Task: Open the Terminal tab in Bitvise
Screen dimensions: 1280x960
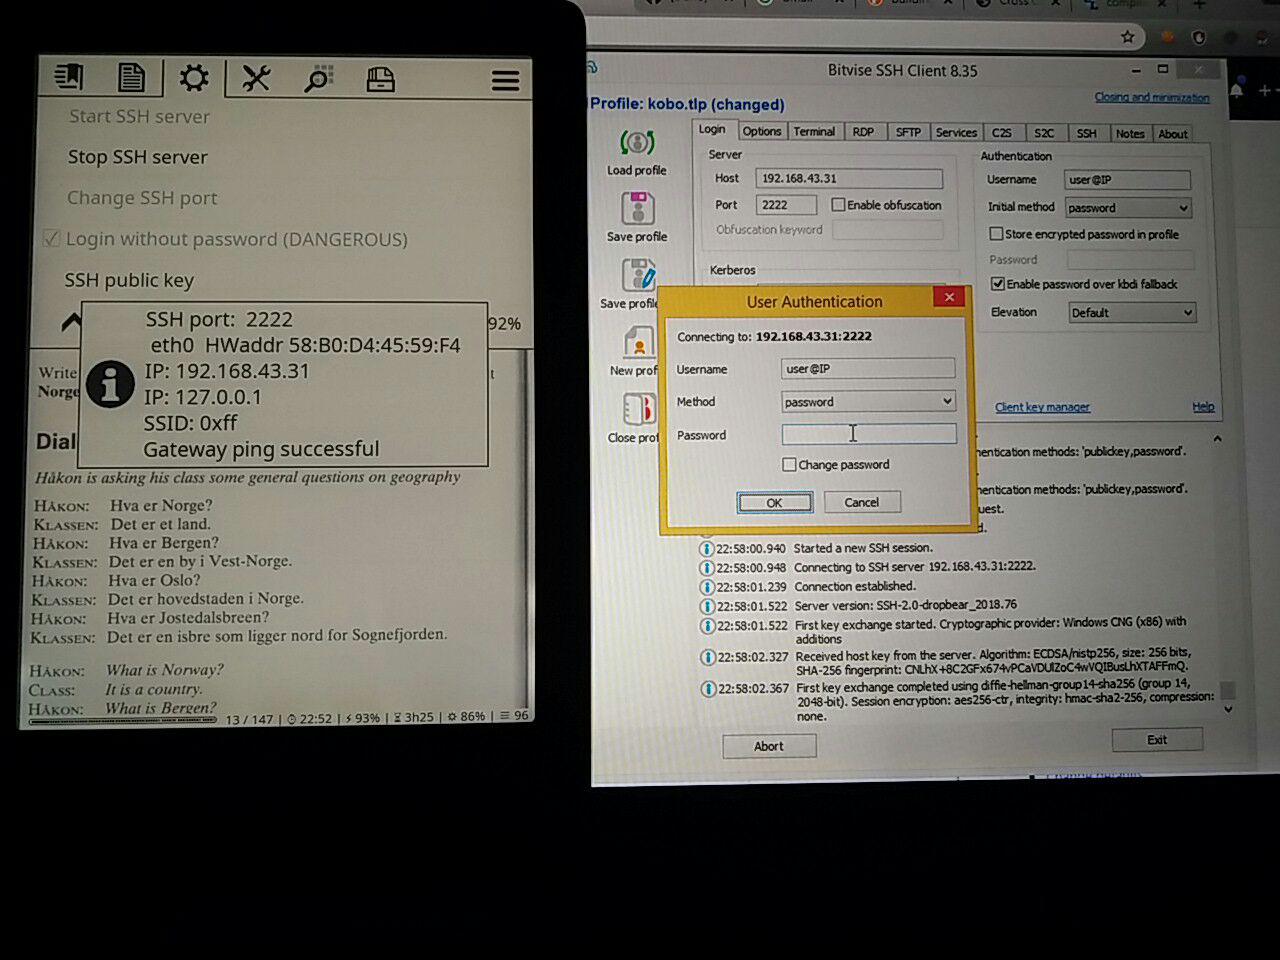Action: 815,131
